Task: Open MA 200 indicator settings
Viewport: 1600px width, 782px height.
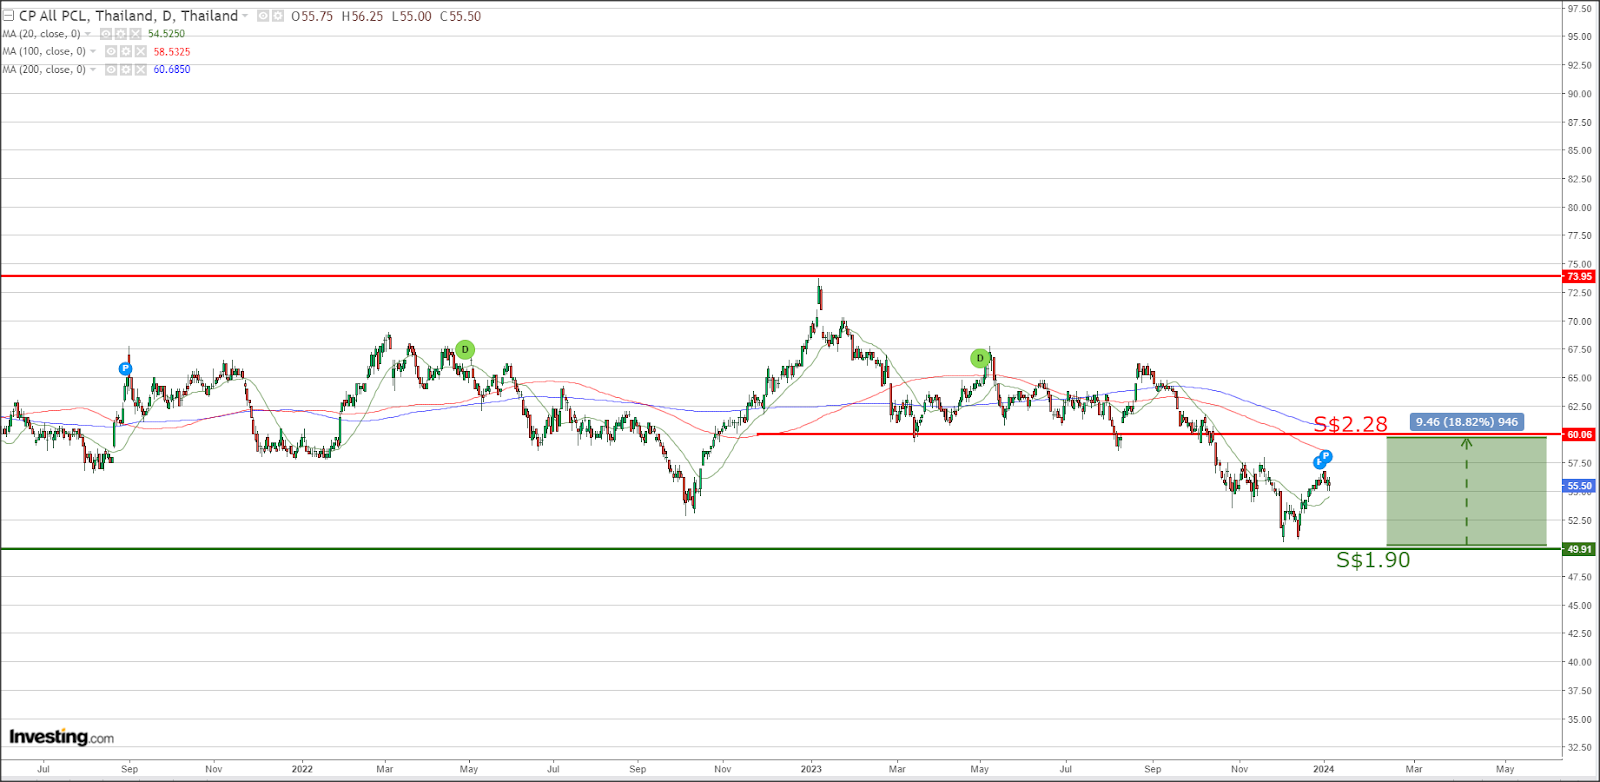Action: [126, 70]
